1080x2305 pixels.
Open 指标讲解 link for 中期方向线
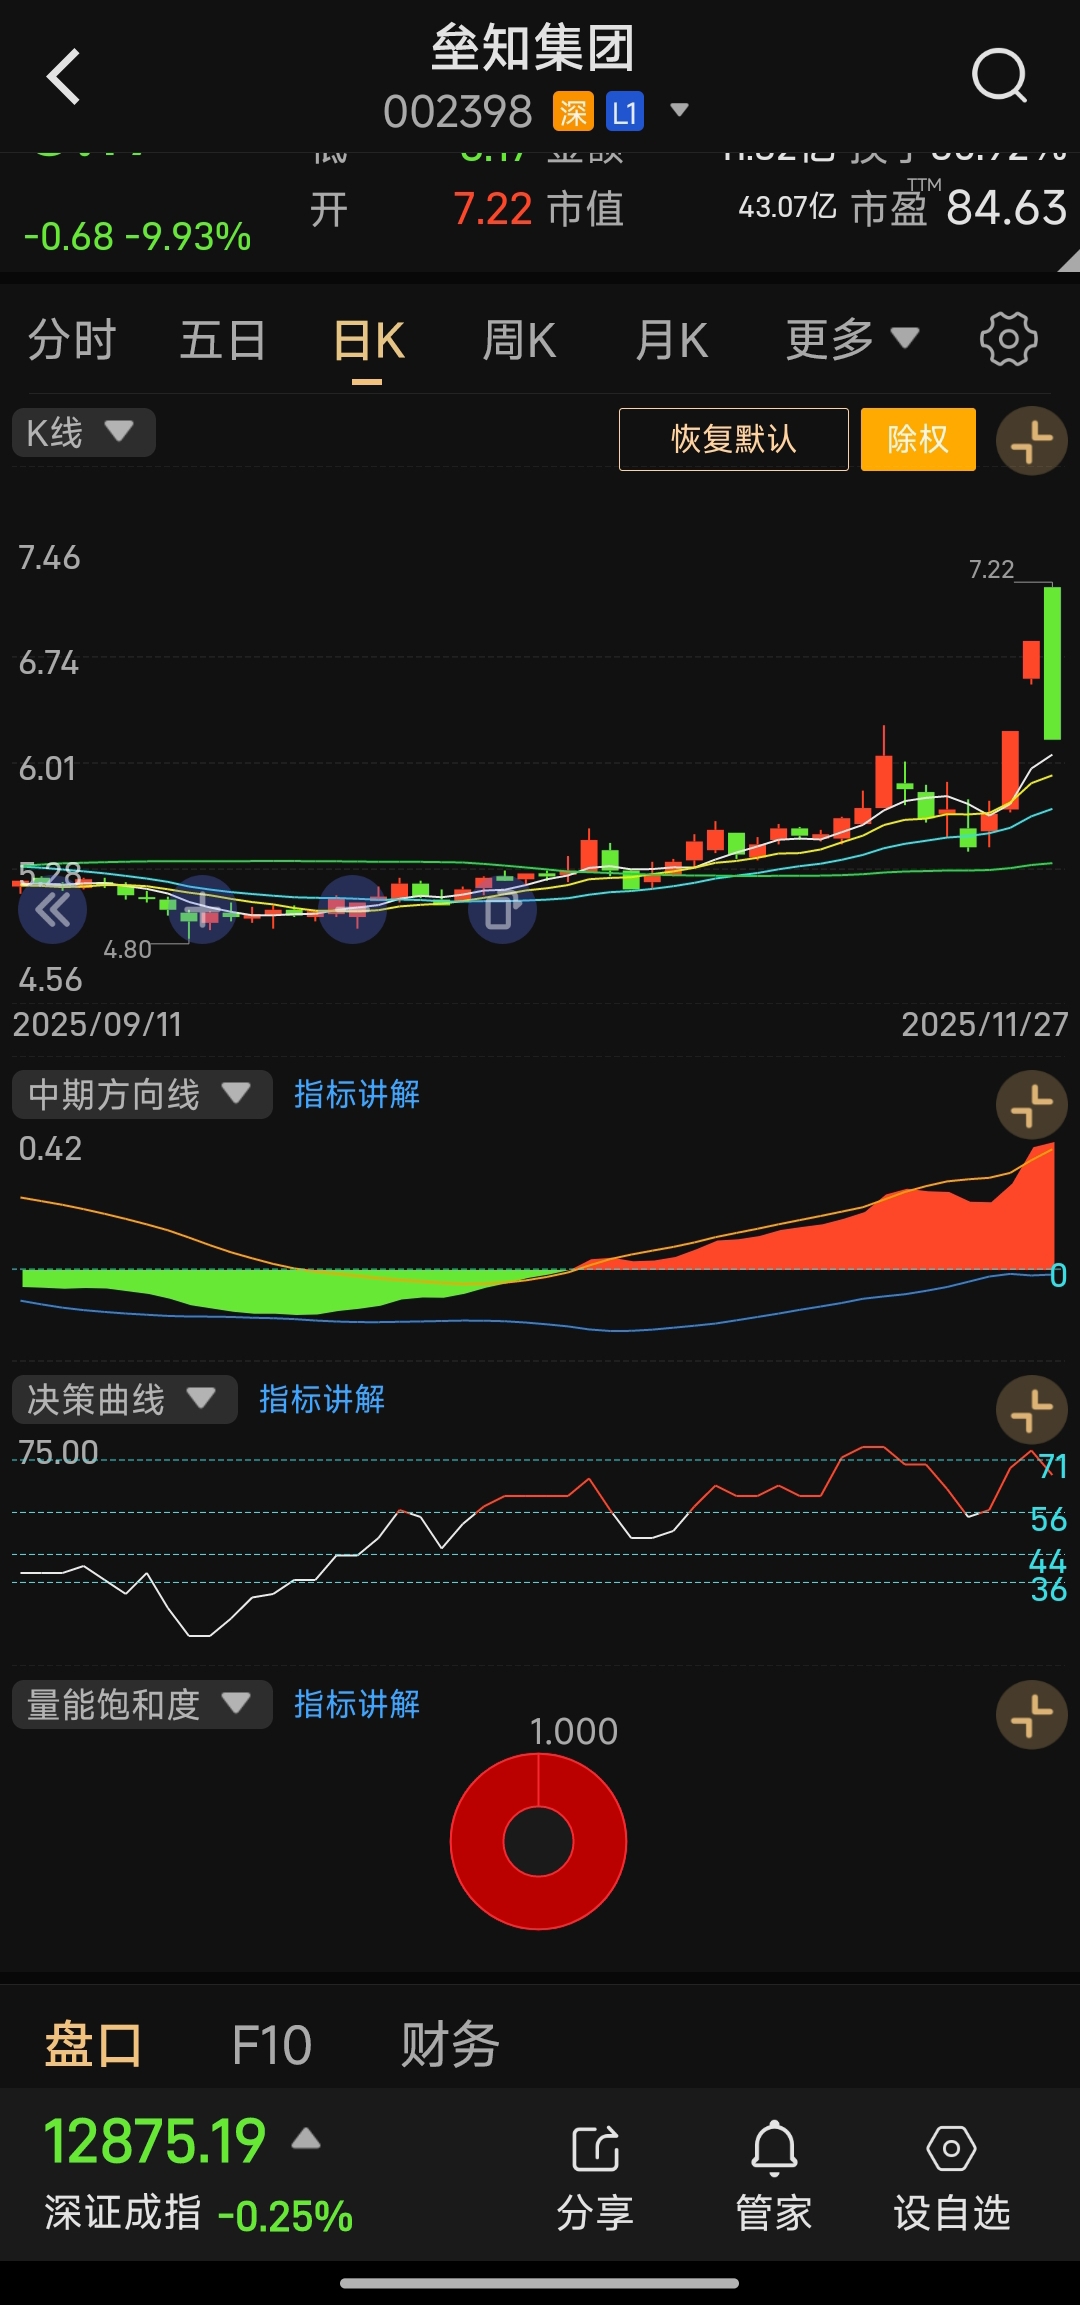pyautogui.click(x=357, y=1095)
